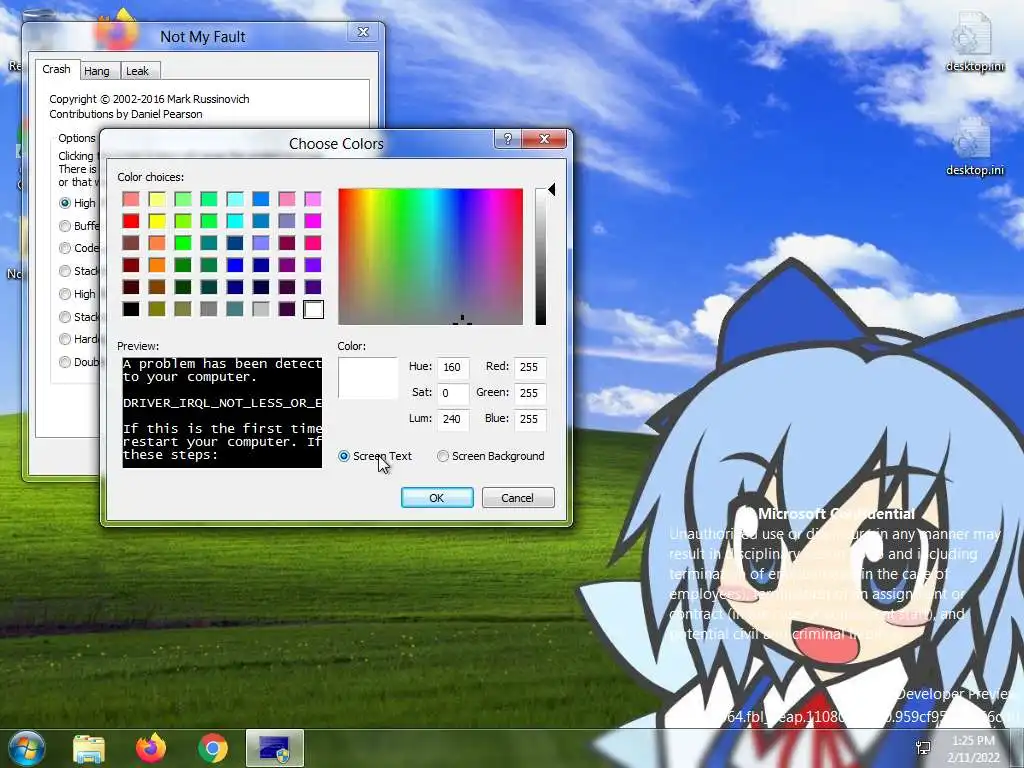This screenshot has height=768, width=1024.
Task: Open the Windows Start orb
Action: 26,748
